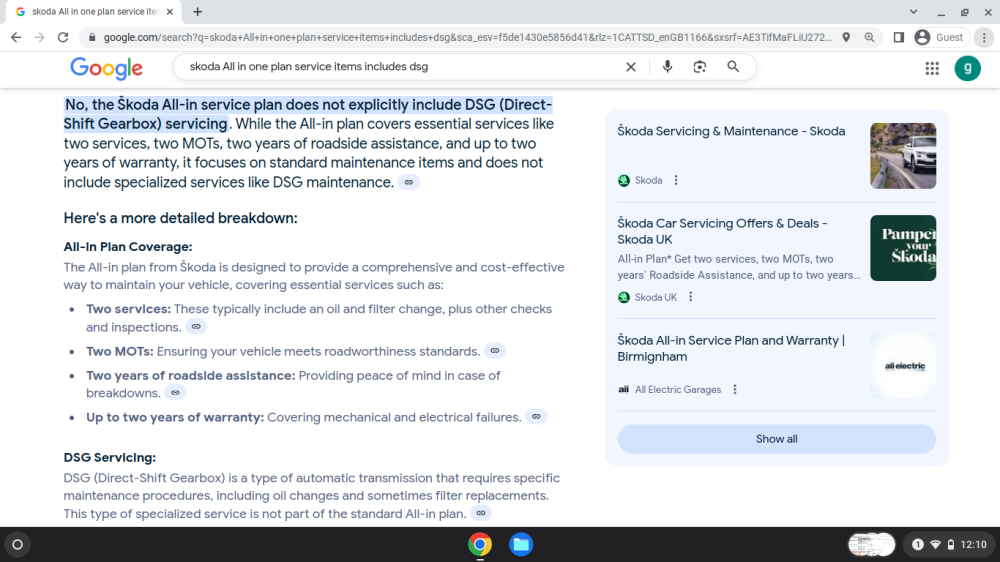Open Škoda Servicing & Maintenance result
The image size is (1000, 562).
point(731,131)
